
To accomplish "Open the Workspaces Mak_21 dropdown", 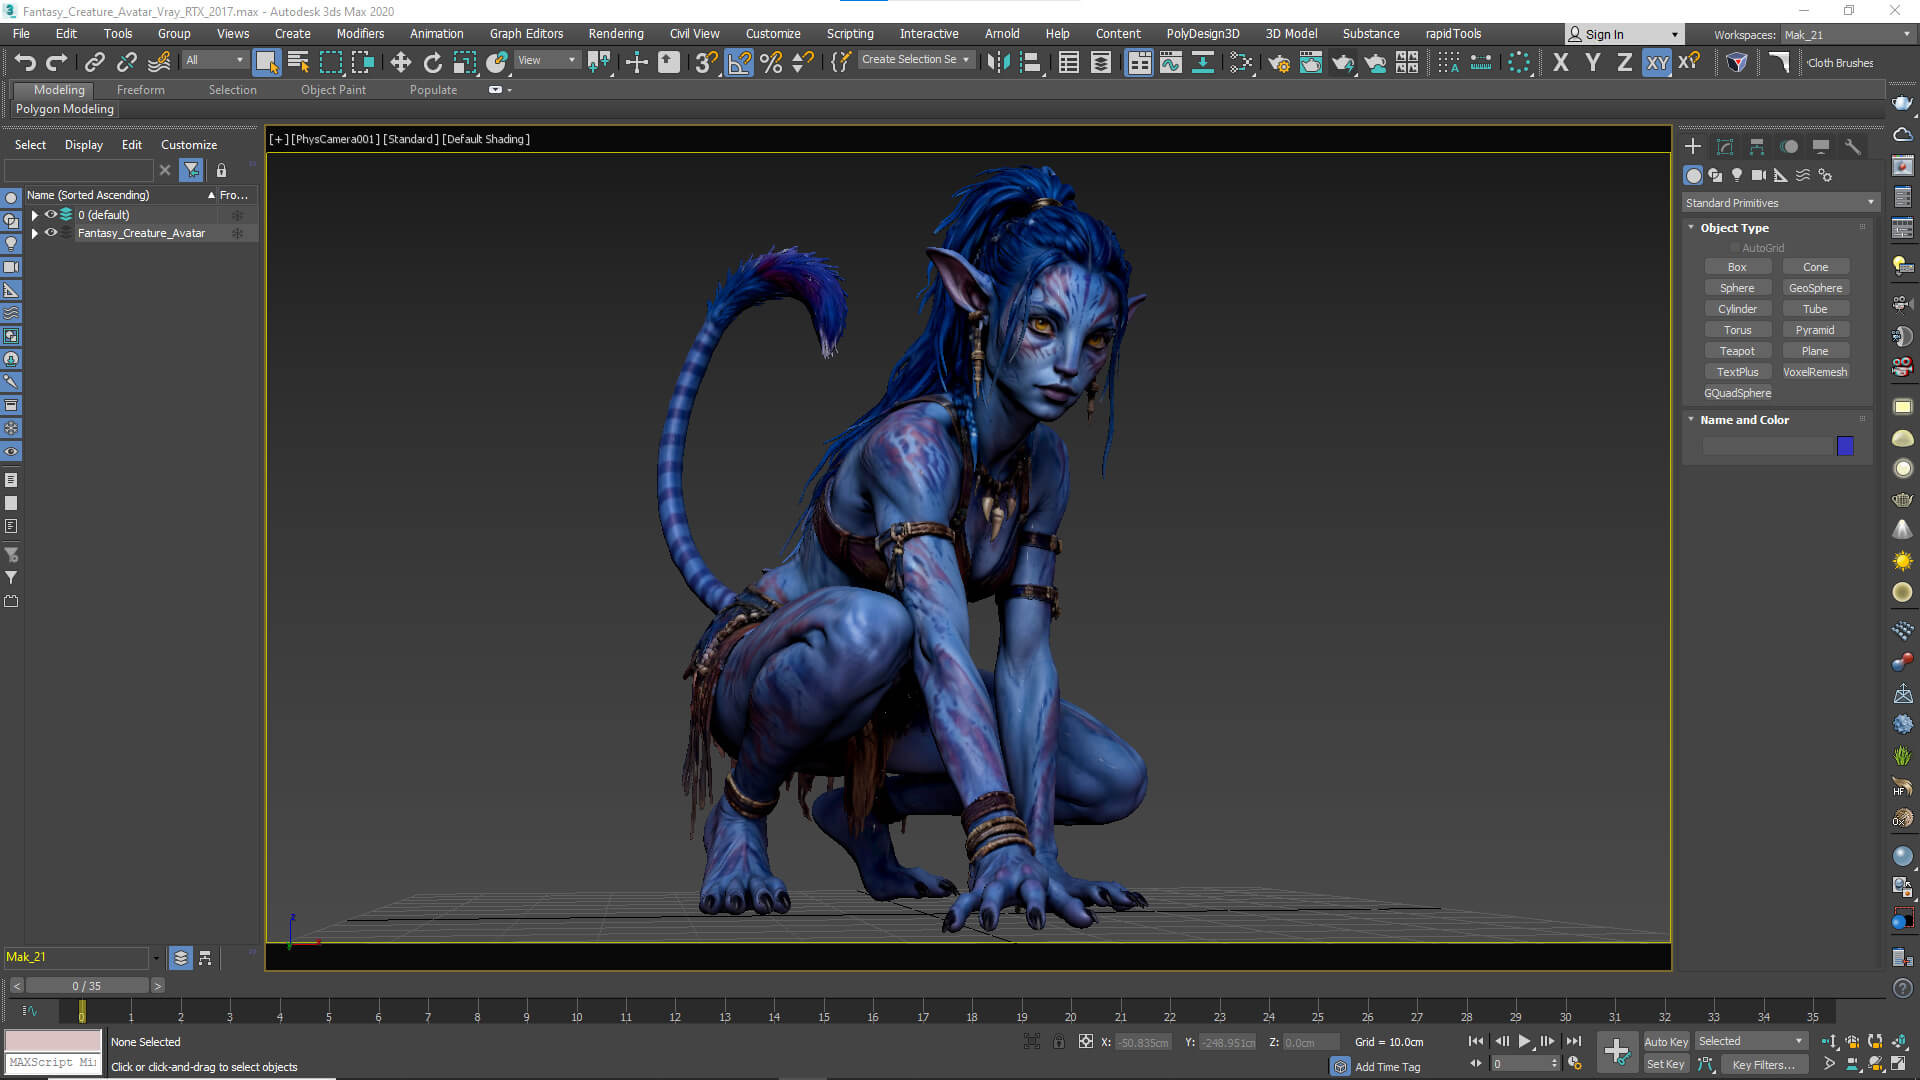I will pyautogui.click(x=1846, y=34).
